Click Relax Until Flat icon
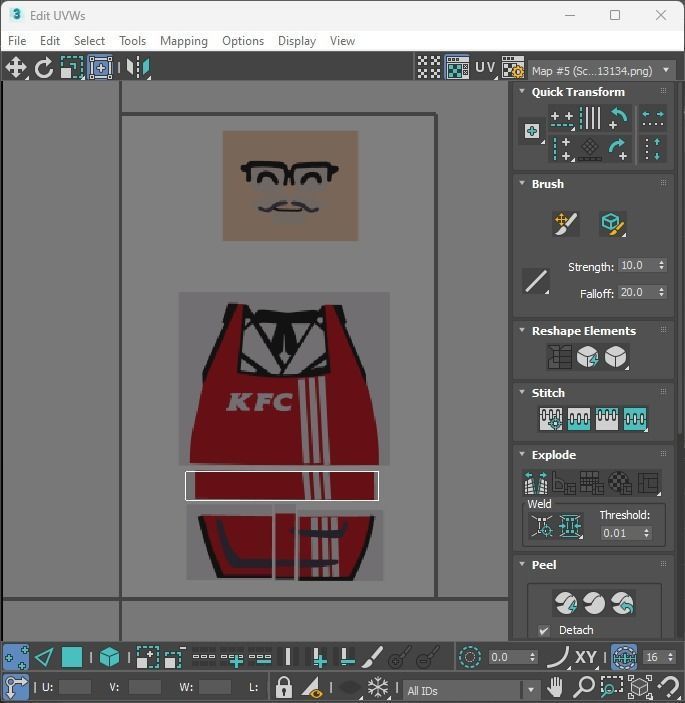685x703 pixels. tap(587, 357)
